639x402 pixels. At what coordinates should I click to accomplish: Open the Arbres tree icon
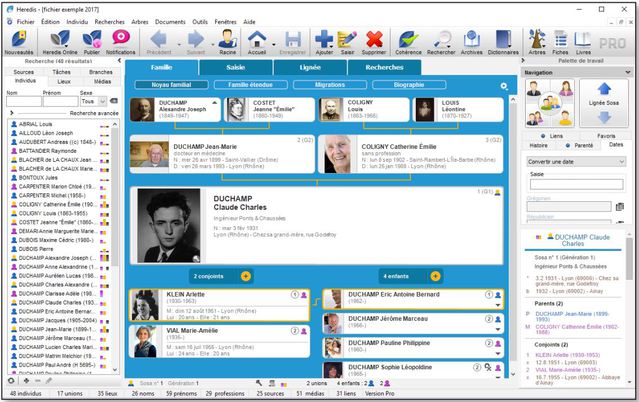coord(537,42)
